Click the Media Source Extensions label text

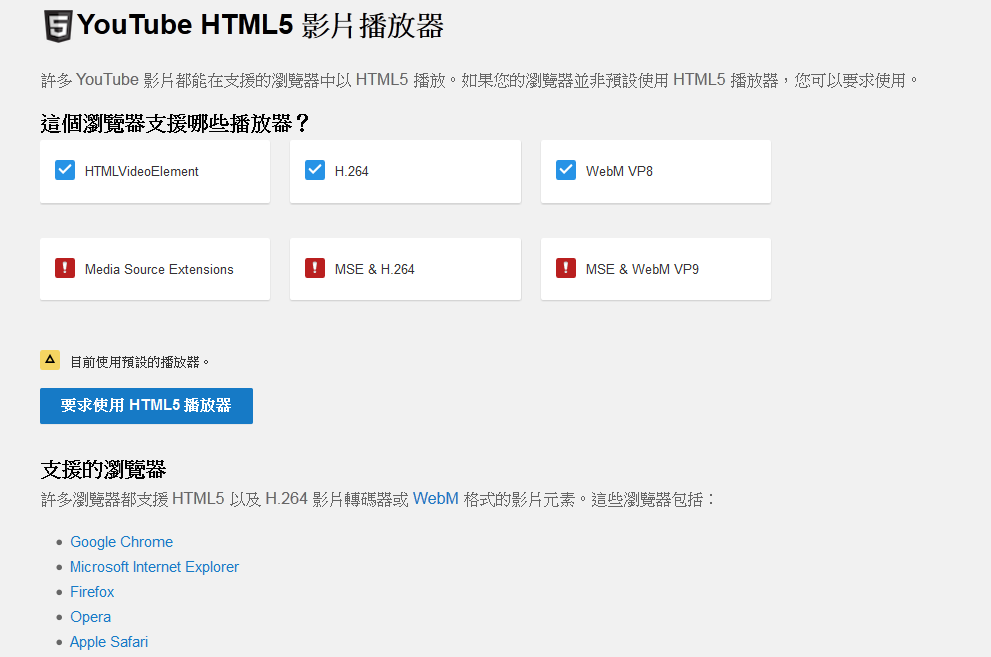(159, 269)
